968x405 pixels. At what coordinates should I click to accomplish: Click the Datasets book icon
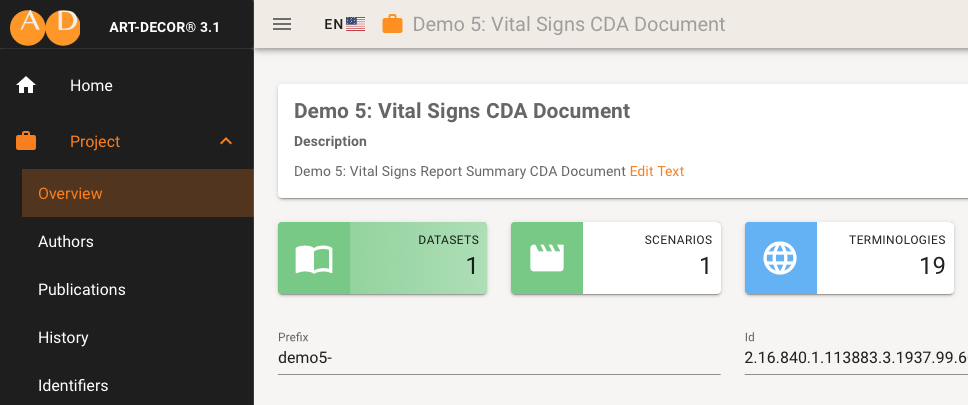[x=314, y=259]
